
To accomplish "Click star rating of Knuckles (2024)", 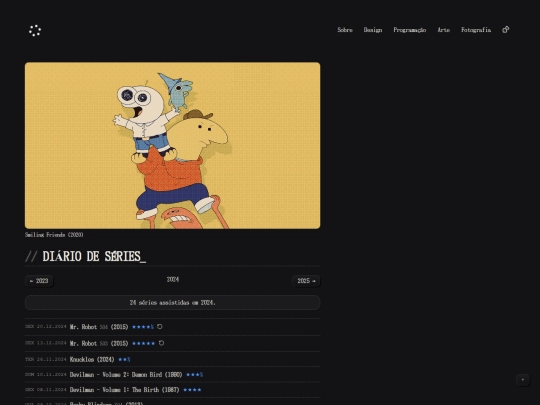I will point(124,360).
